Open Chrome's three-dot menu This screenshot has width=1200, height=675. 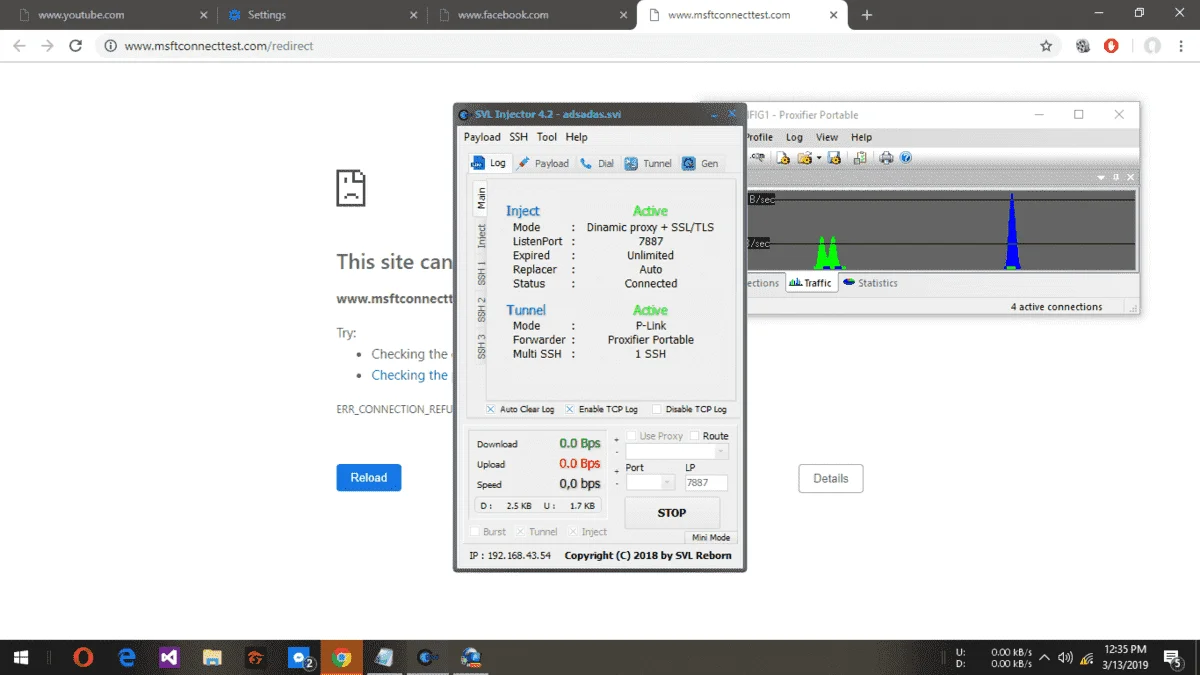click(1183, 46)
